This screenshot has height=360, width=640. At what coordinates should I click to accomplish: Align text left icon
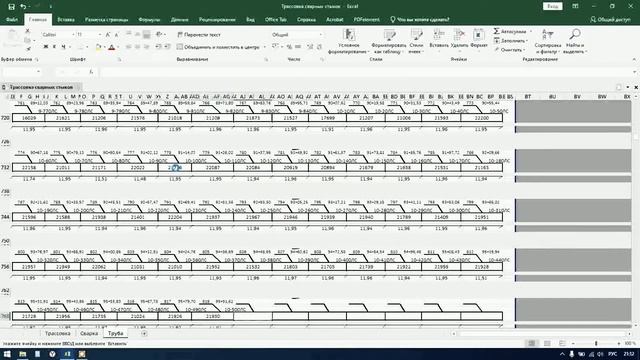coord(129,47)
